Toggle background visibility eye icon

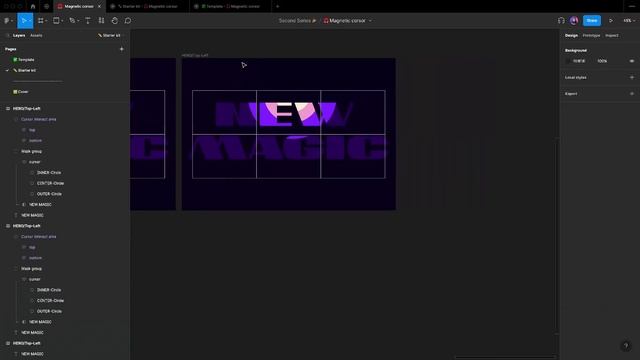631,61
